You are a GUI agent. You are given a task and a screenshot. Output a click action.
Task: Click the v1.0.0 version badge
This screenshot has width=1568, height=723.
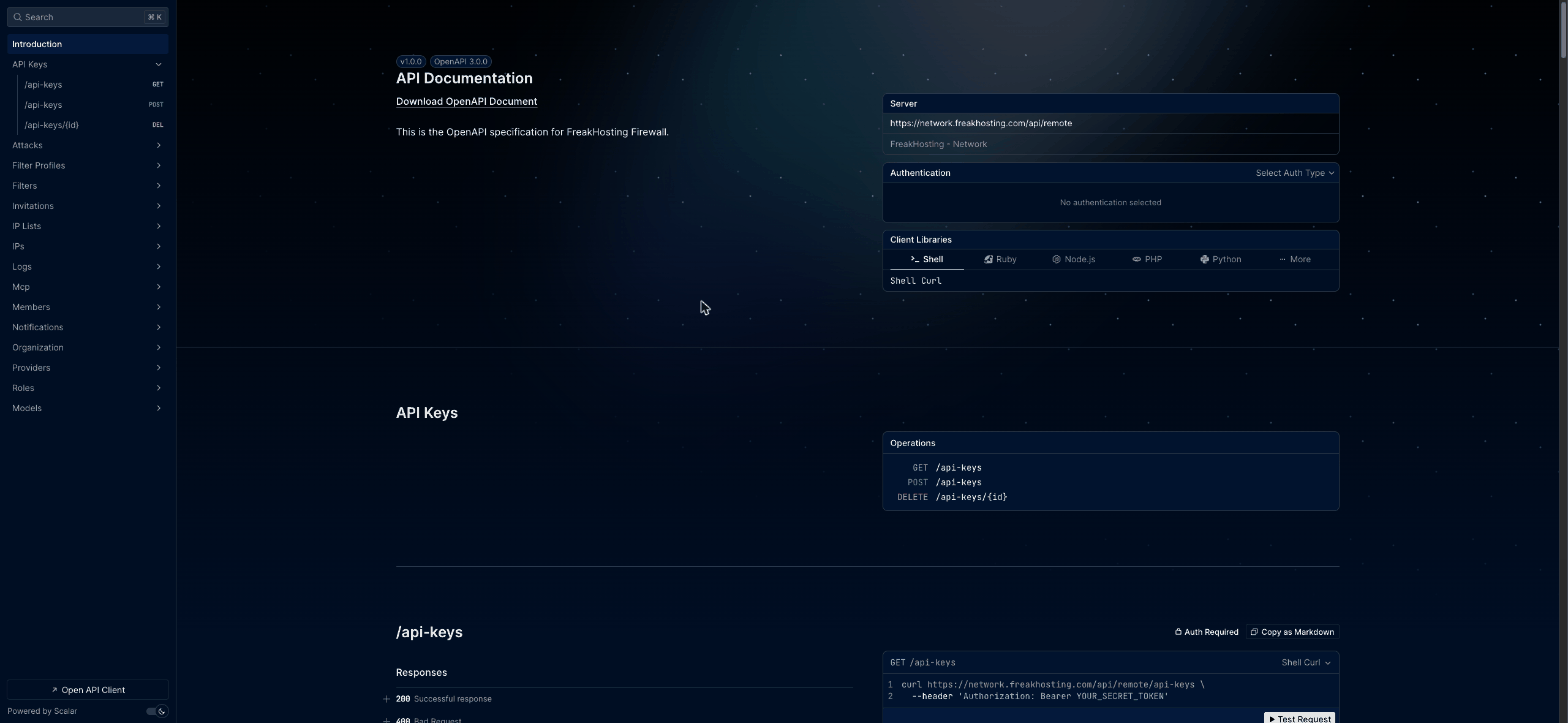click(x=411, y=61)
